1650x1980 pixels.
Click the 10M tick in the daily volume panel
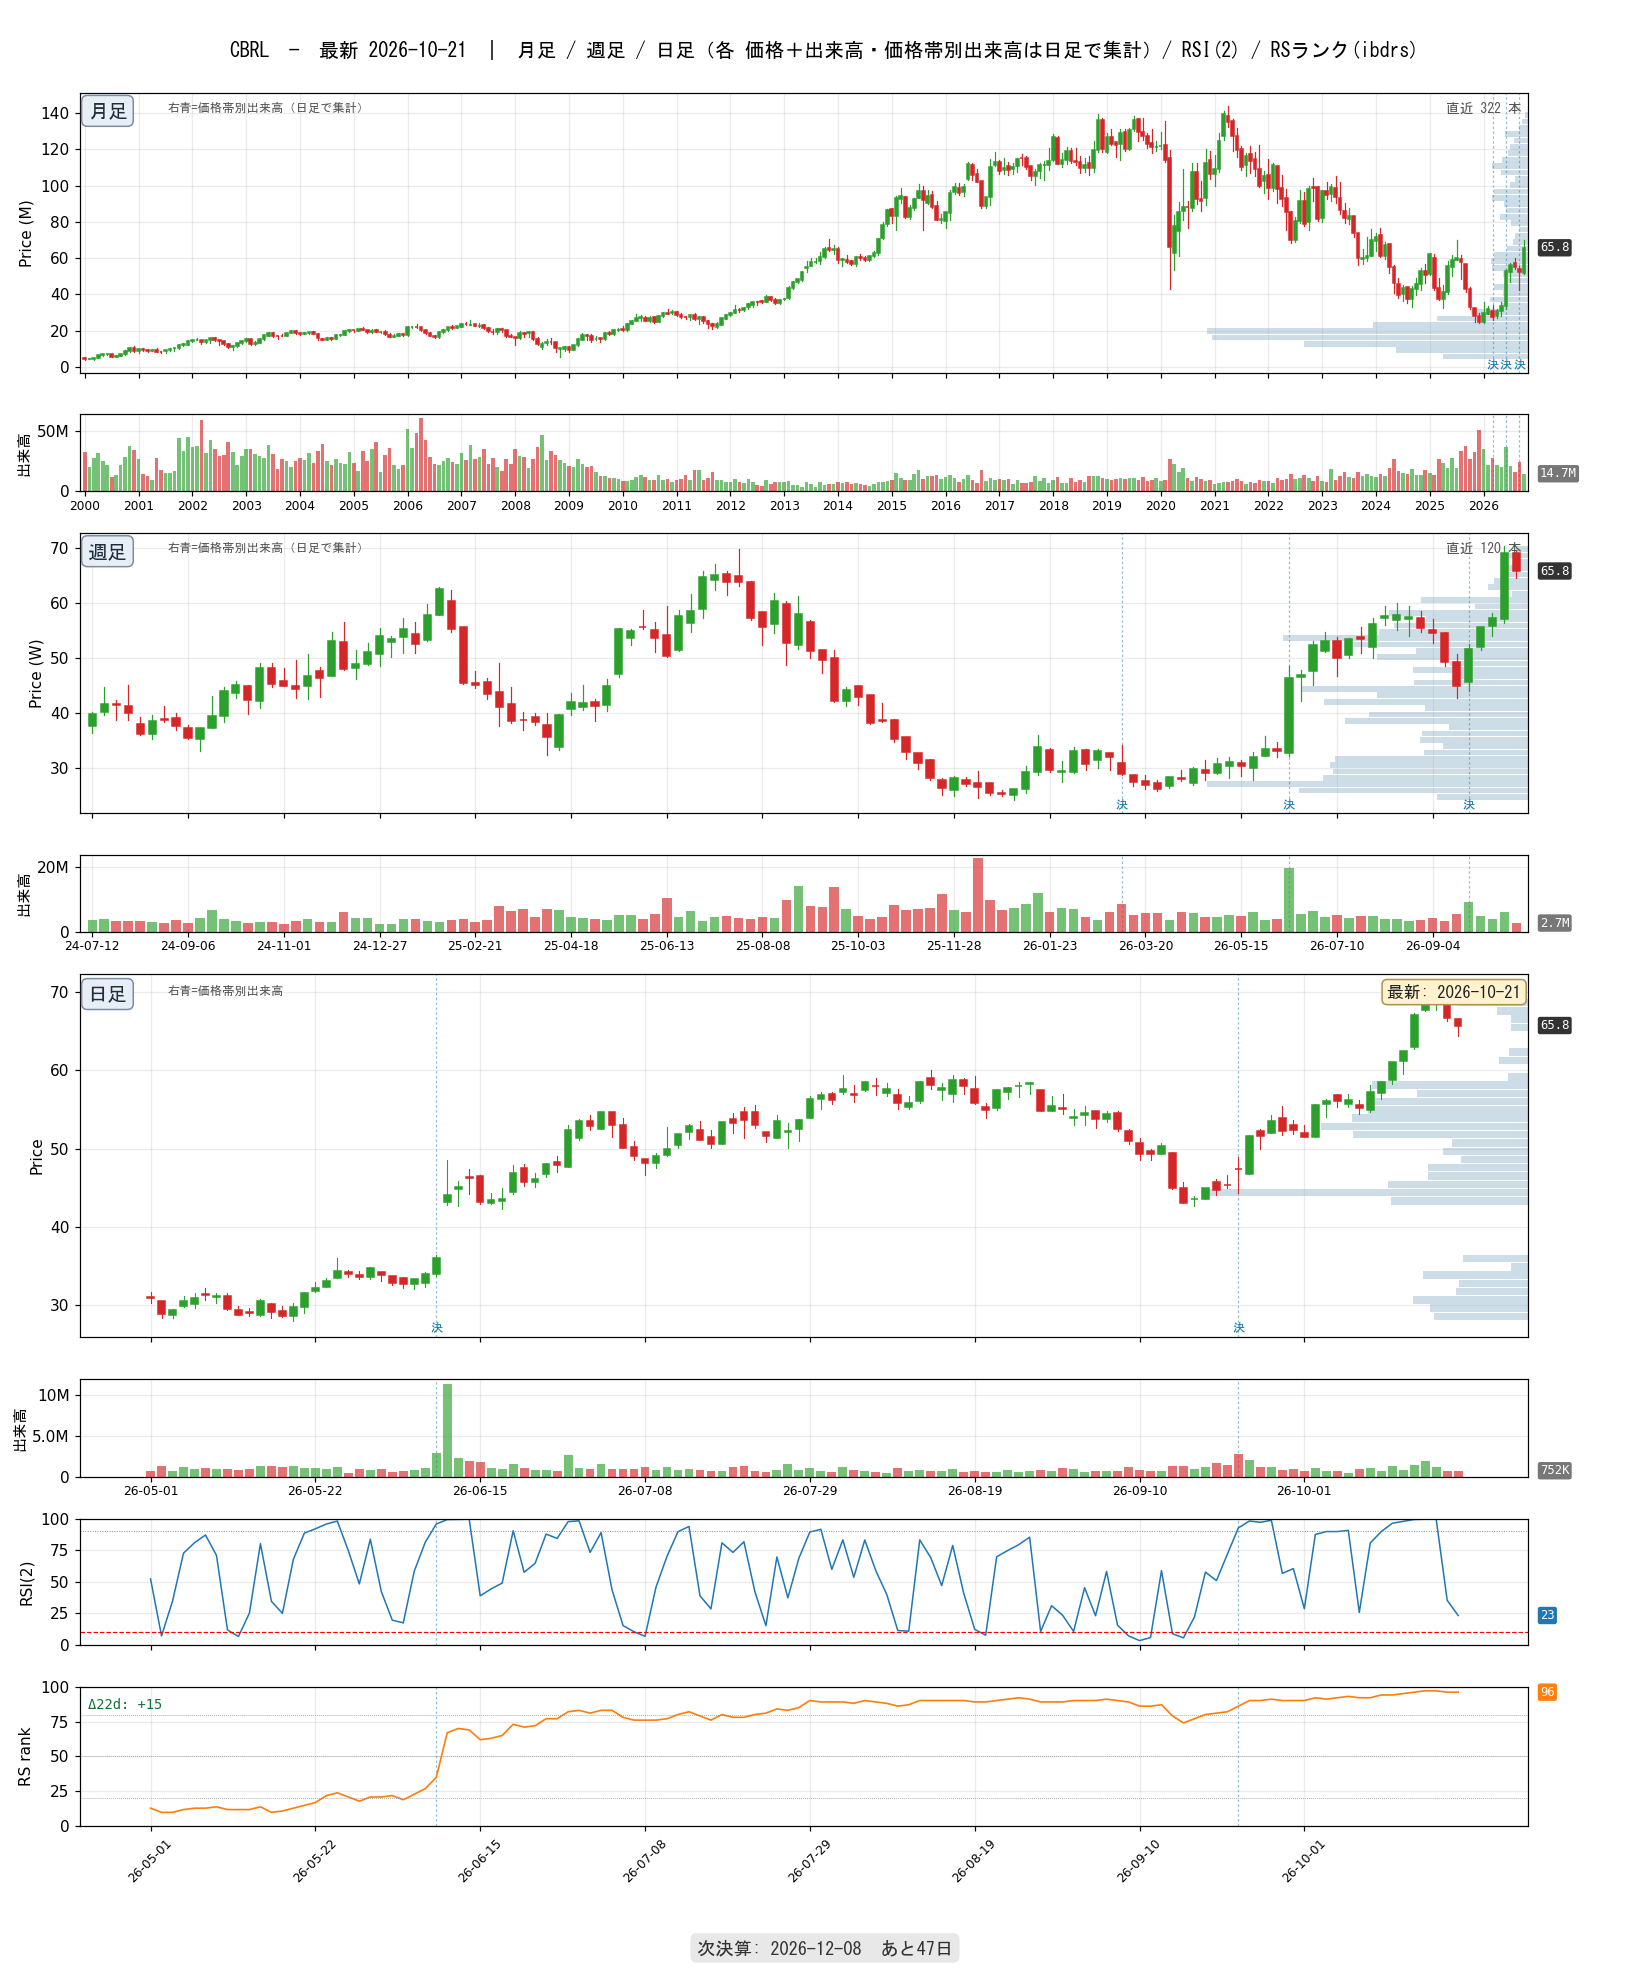tap(53, 1395)
